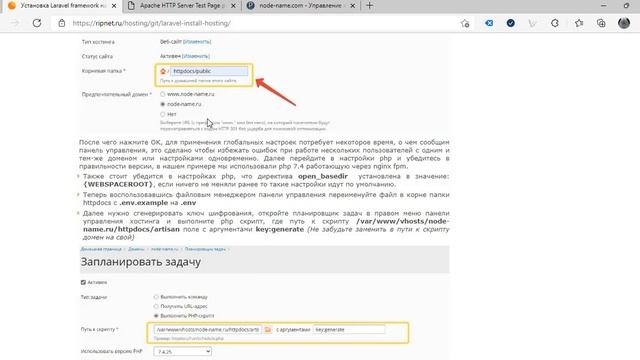Open the extensions puzzle icon
The width and height of the screenshot is (640, 360).
pyautogui.click(x=554, y=23)
